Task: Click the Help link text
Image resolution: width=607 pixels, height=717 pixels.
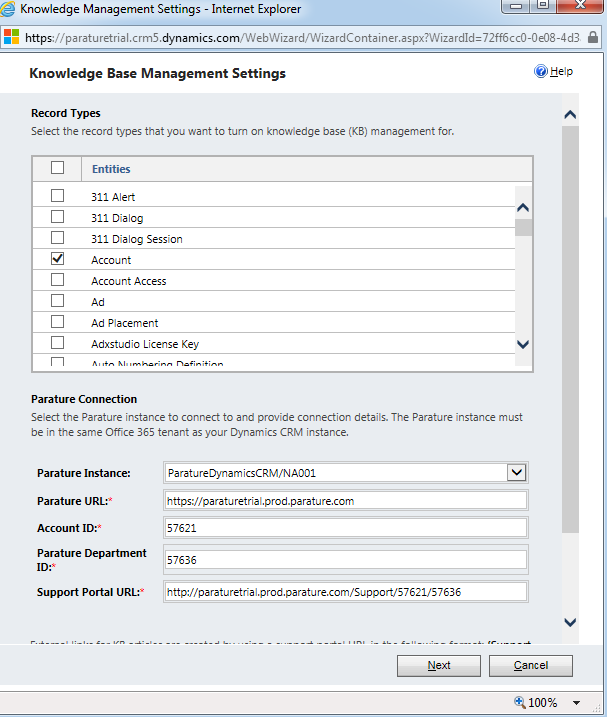Action: pyautogui.click(x=561, y=71)
